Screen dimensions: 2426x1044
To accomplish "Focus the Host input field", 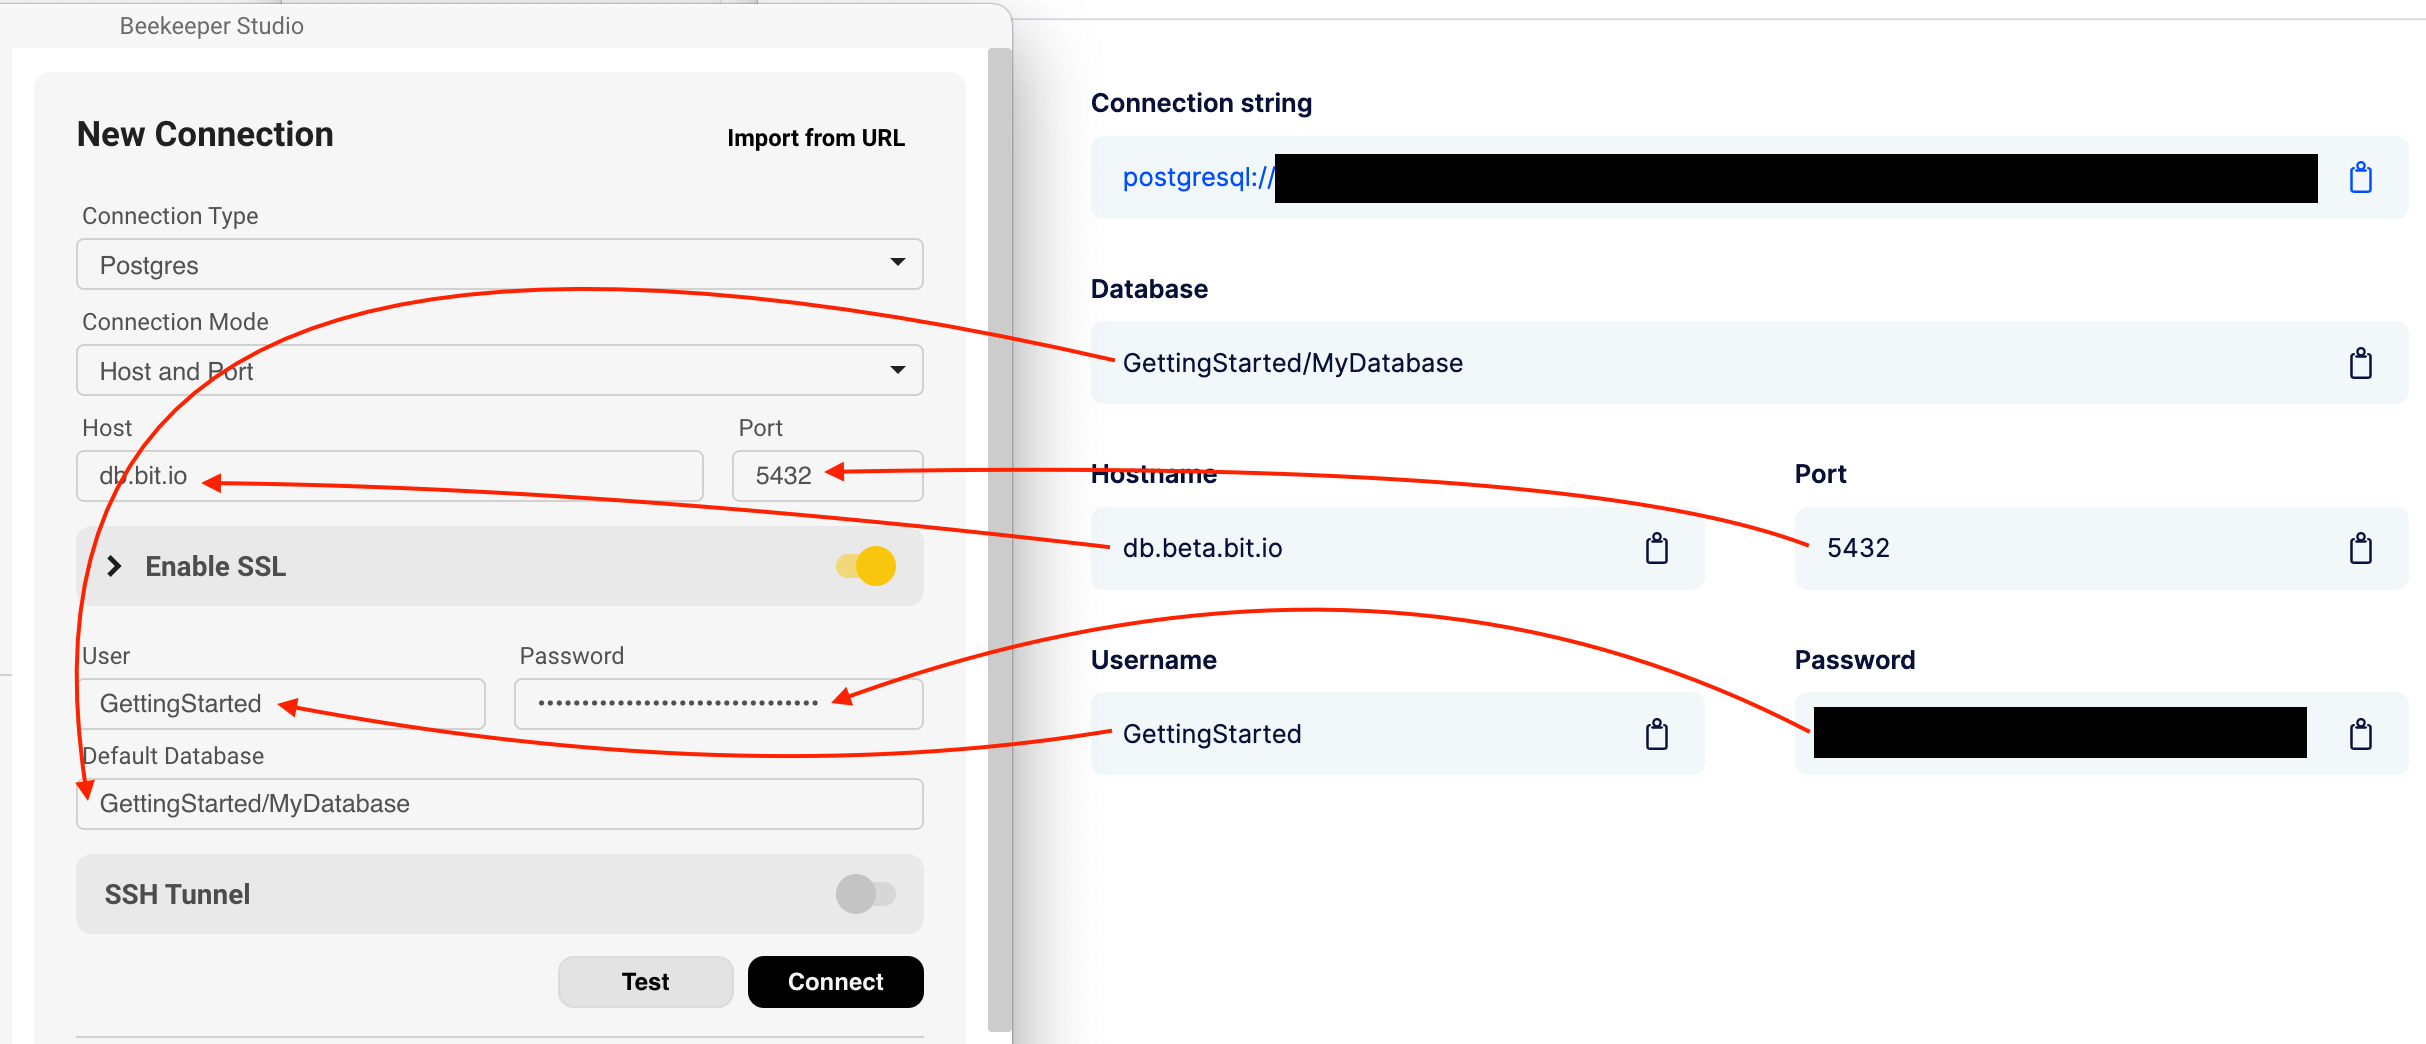I will click(x=390, y=476).
